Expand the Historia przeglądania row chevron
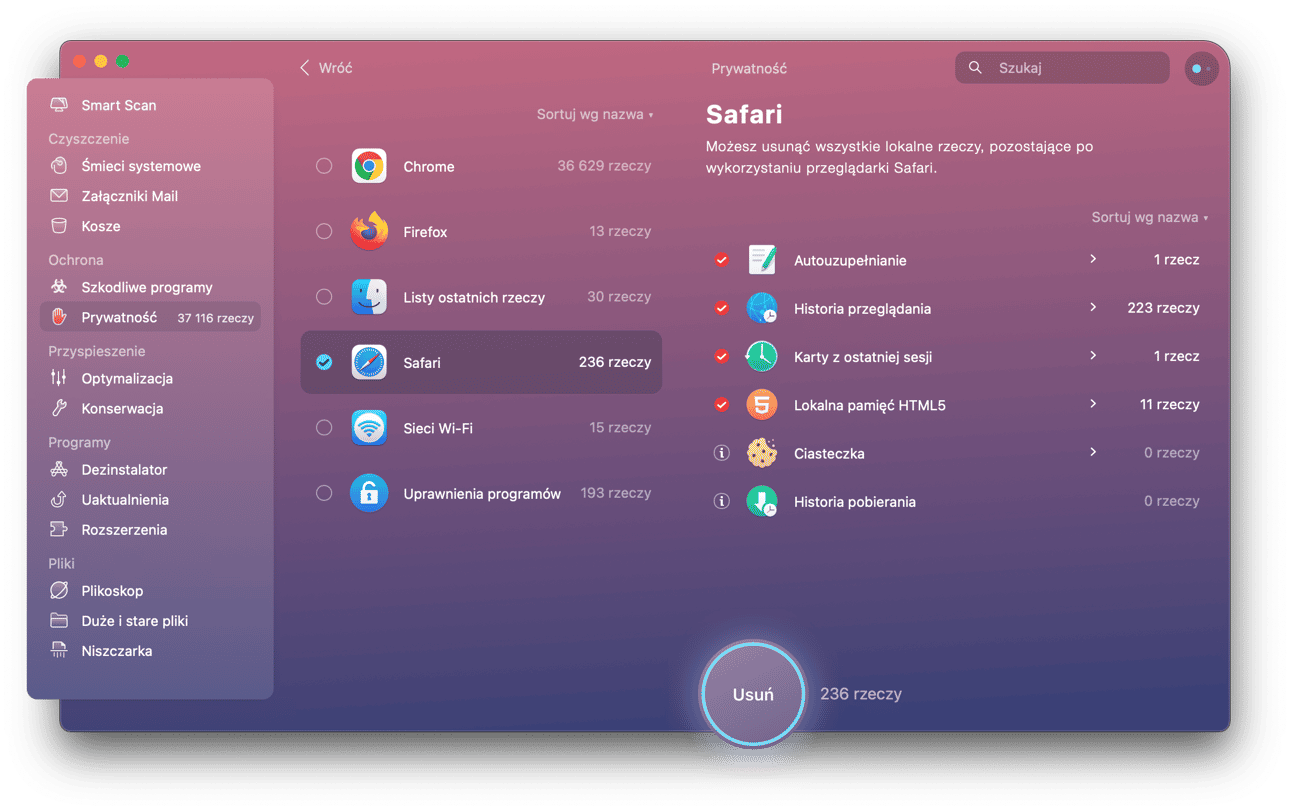The width and height of the screenshot is (1290, 811). coord(1093,307)
